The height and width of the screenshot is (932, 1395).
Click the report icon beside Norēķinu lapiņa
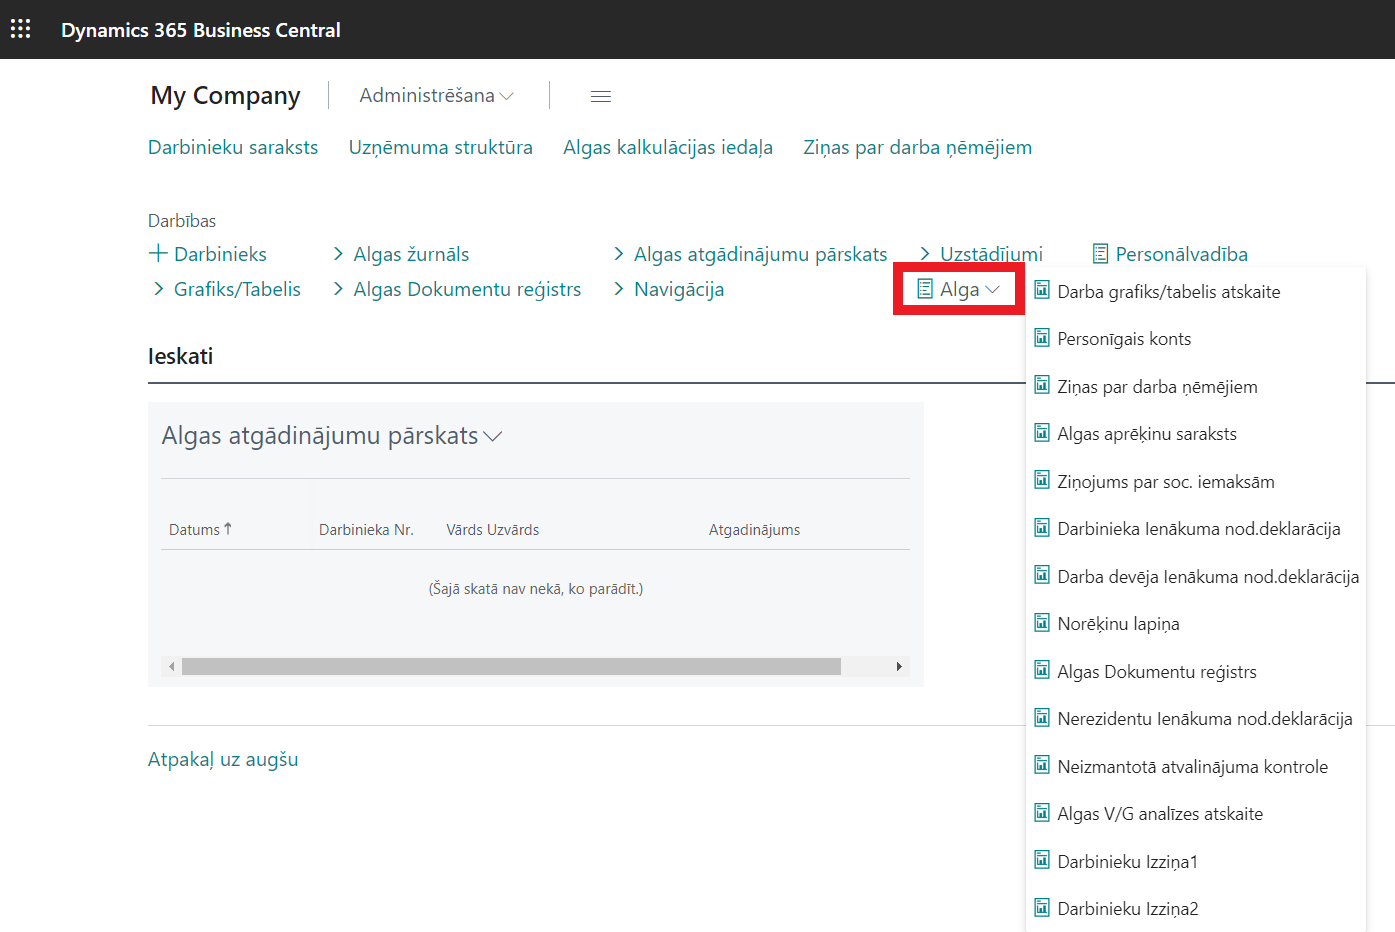[x=1041, y=623]
